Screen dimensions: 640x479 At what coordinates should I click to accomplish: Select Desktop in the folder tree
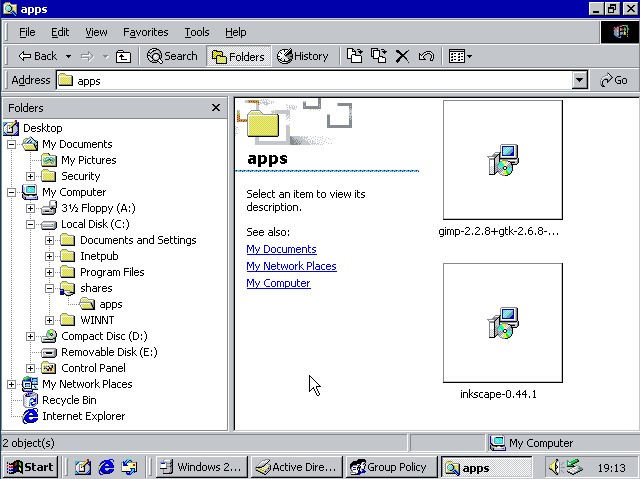click(x=42, y=128)
